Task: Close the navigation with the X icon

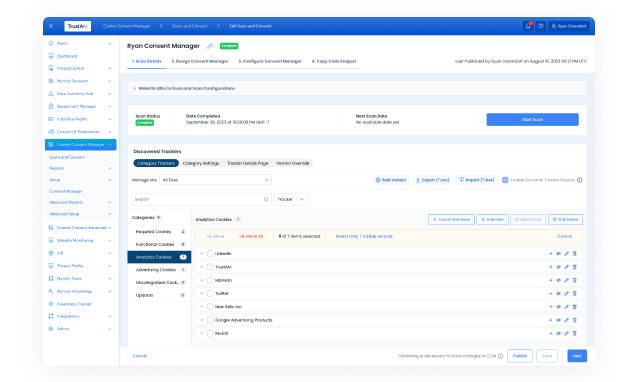Action: click(51, 26)
